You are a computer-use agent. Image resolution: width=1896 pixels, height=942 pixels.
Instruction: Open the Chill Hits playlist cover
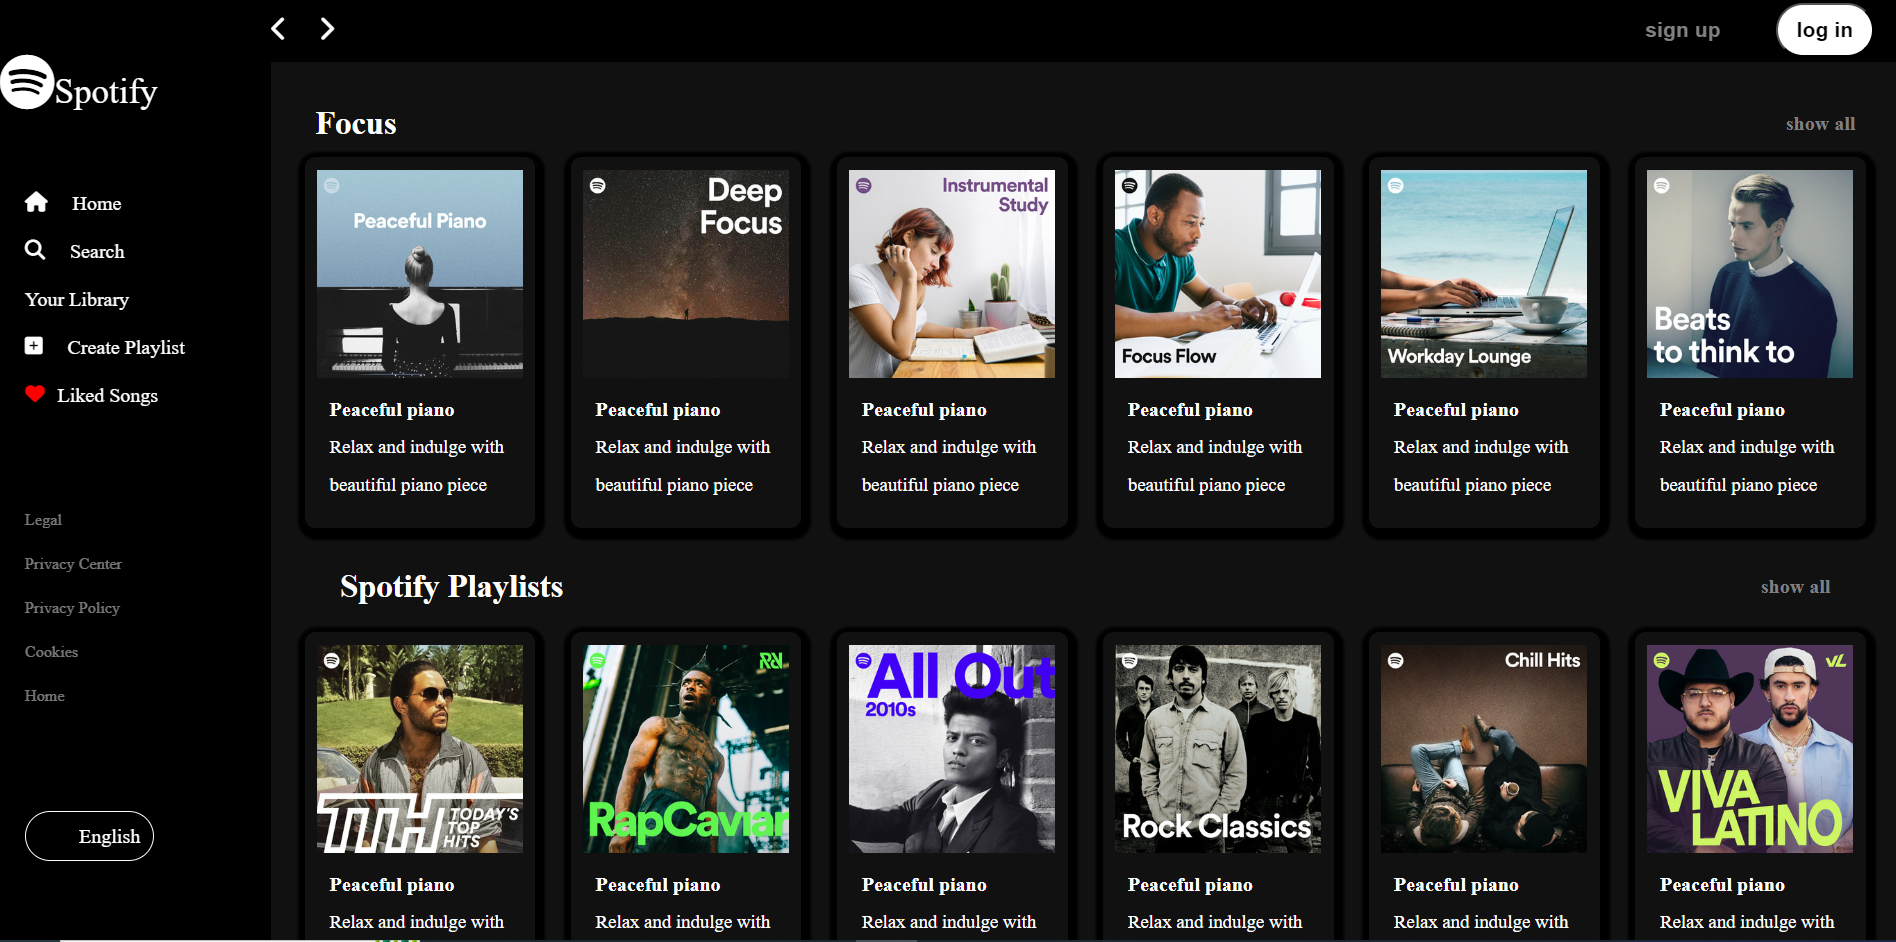(1484, 749)
